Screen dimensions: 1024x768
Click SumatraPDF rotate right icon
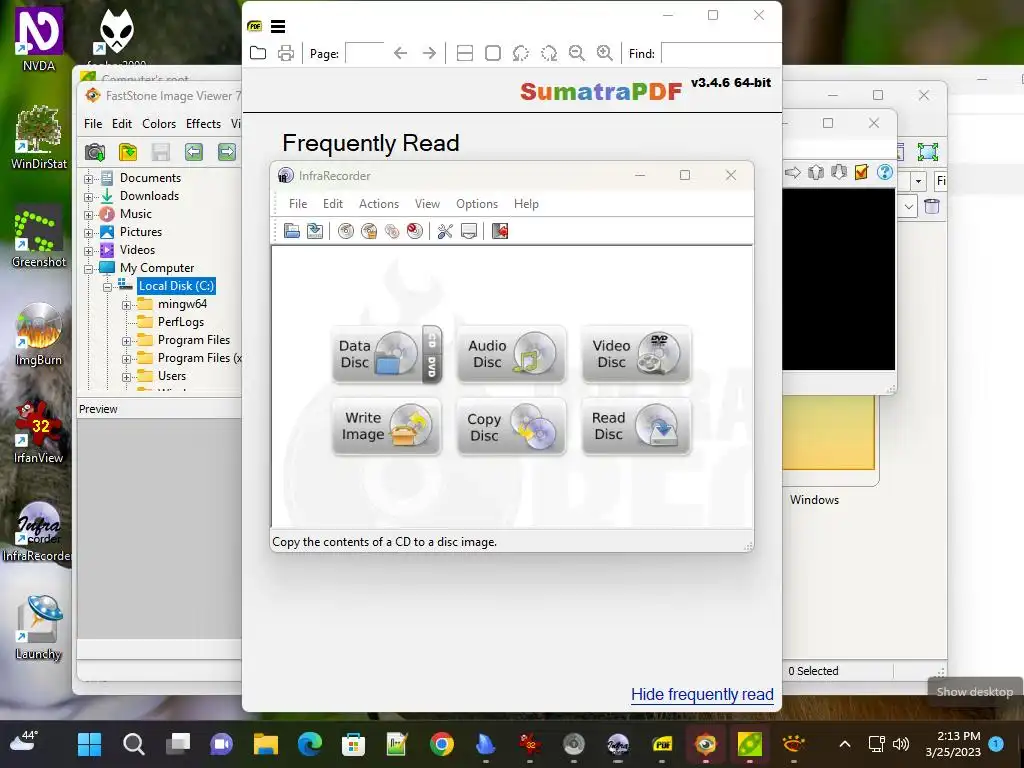pos(549,53)
